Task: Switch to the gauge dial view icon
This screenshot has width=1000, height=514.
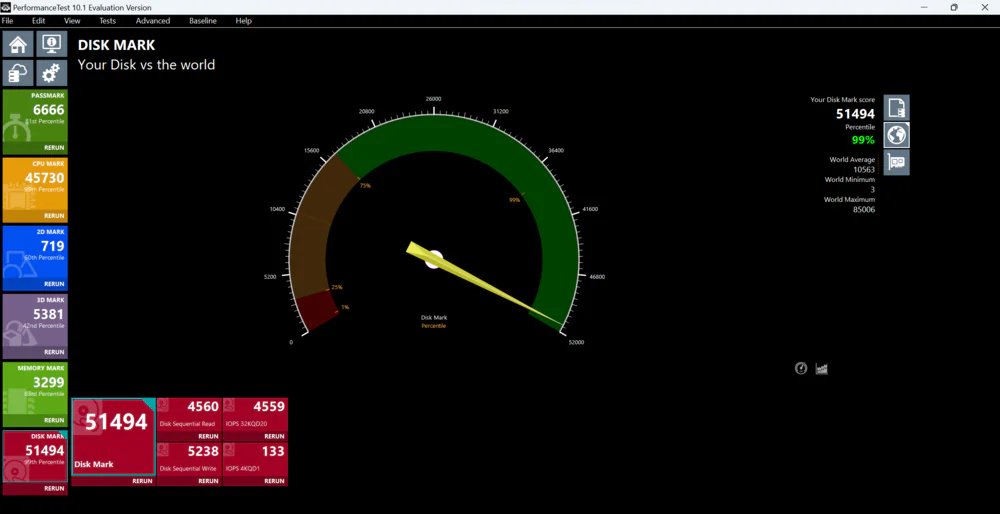Action: click(801, 368)
